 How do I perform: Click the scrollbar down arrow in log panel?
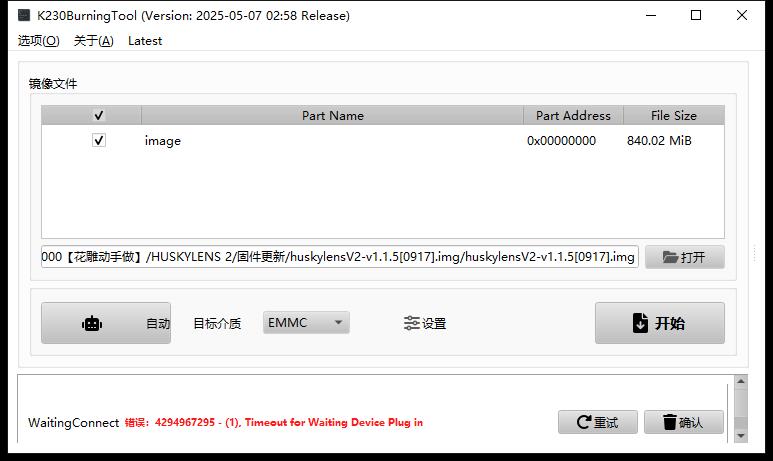(x=740, y=436)
